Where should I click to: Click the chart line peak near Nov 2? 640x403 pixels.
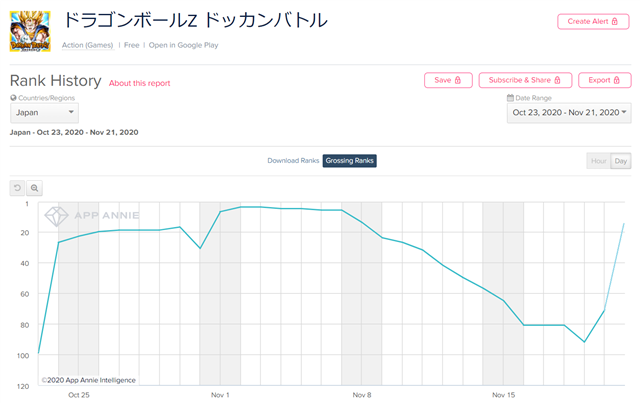240,207
